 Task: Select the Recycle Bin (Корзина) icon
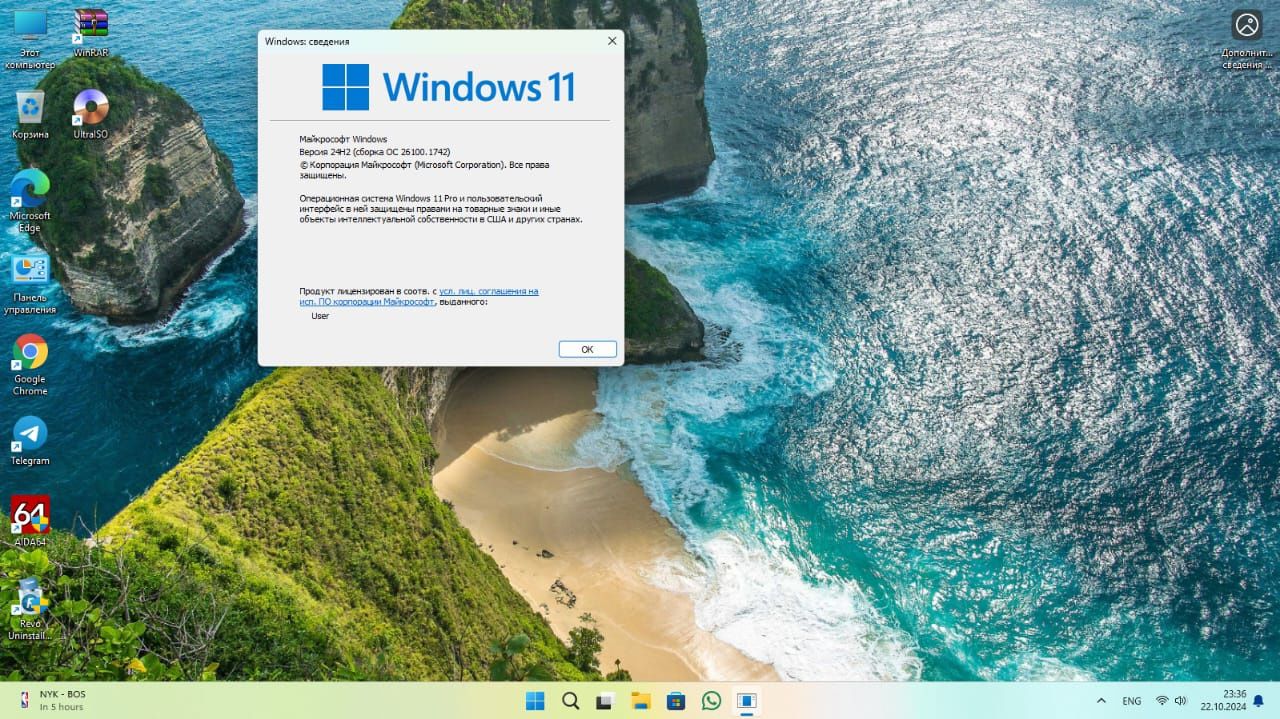[x=30, y=115]
